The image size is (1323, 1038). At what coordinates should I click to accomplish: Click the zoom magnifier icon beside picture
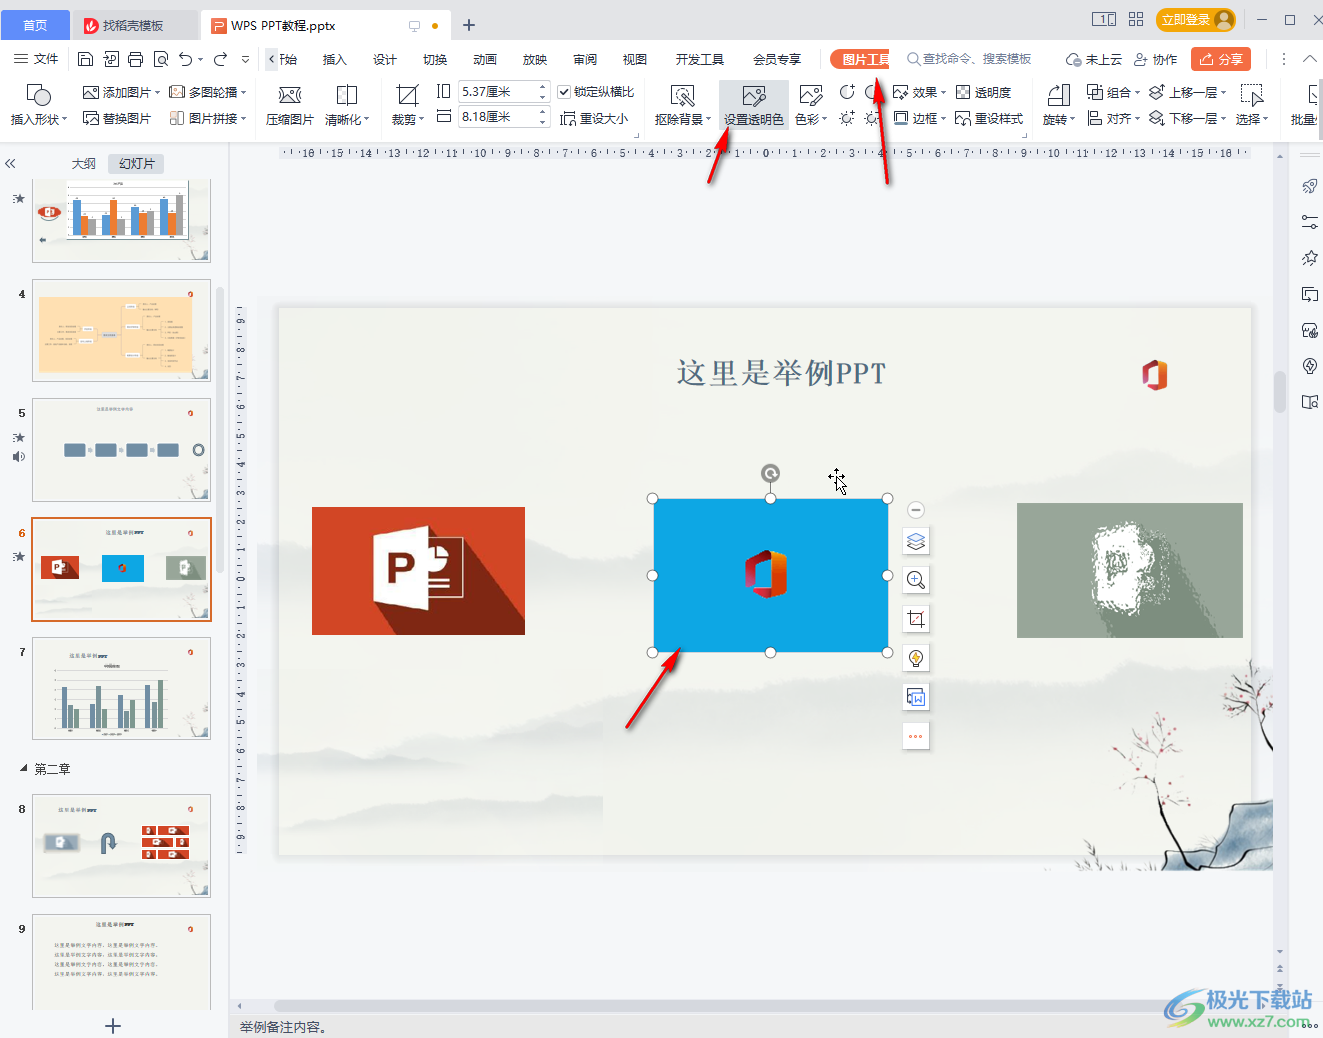[x=916, y=580]
